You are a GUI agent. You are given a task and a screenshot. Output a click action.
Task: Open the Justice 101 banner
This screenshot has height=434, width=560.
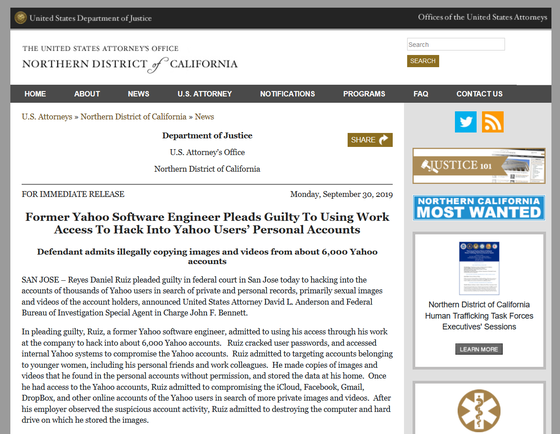click(479, 166)
